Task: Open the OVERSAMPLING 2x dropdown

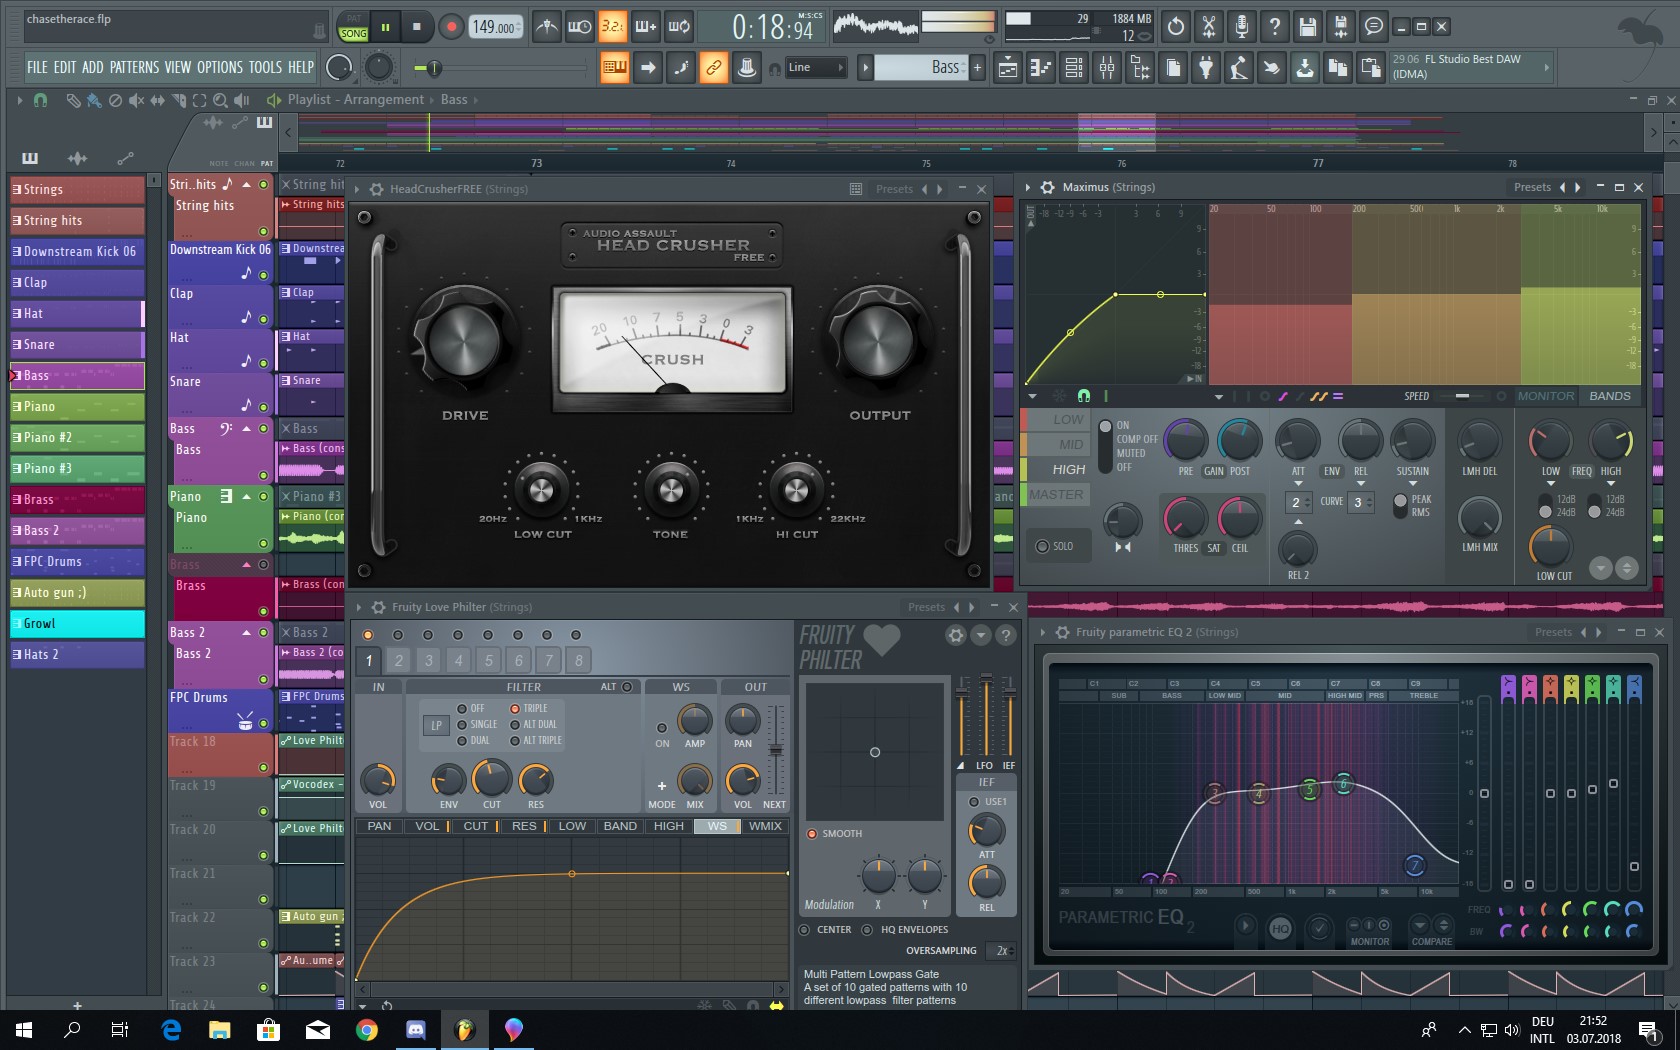Action: pyautogui.click(x=1001, y=951)
